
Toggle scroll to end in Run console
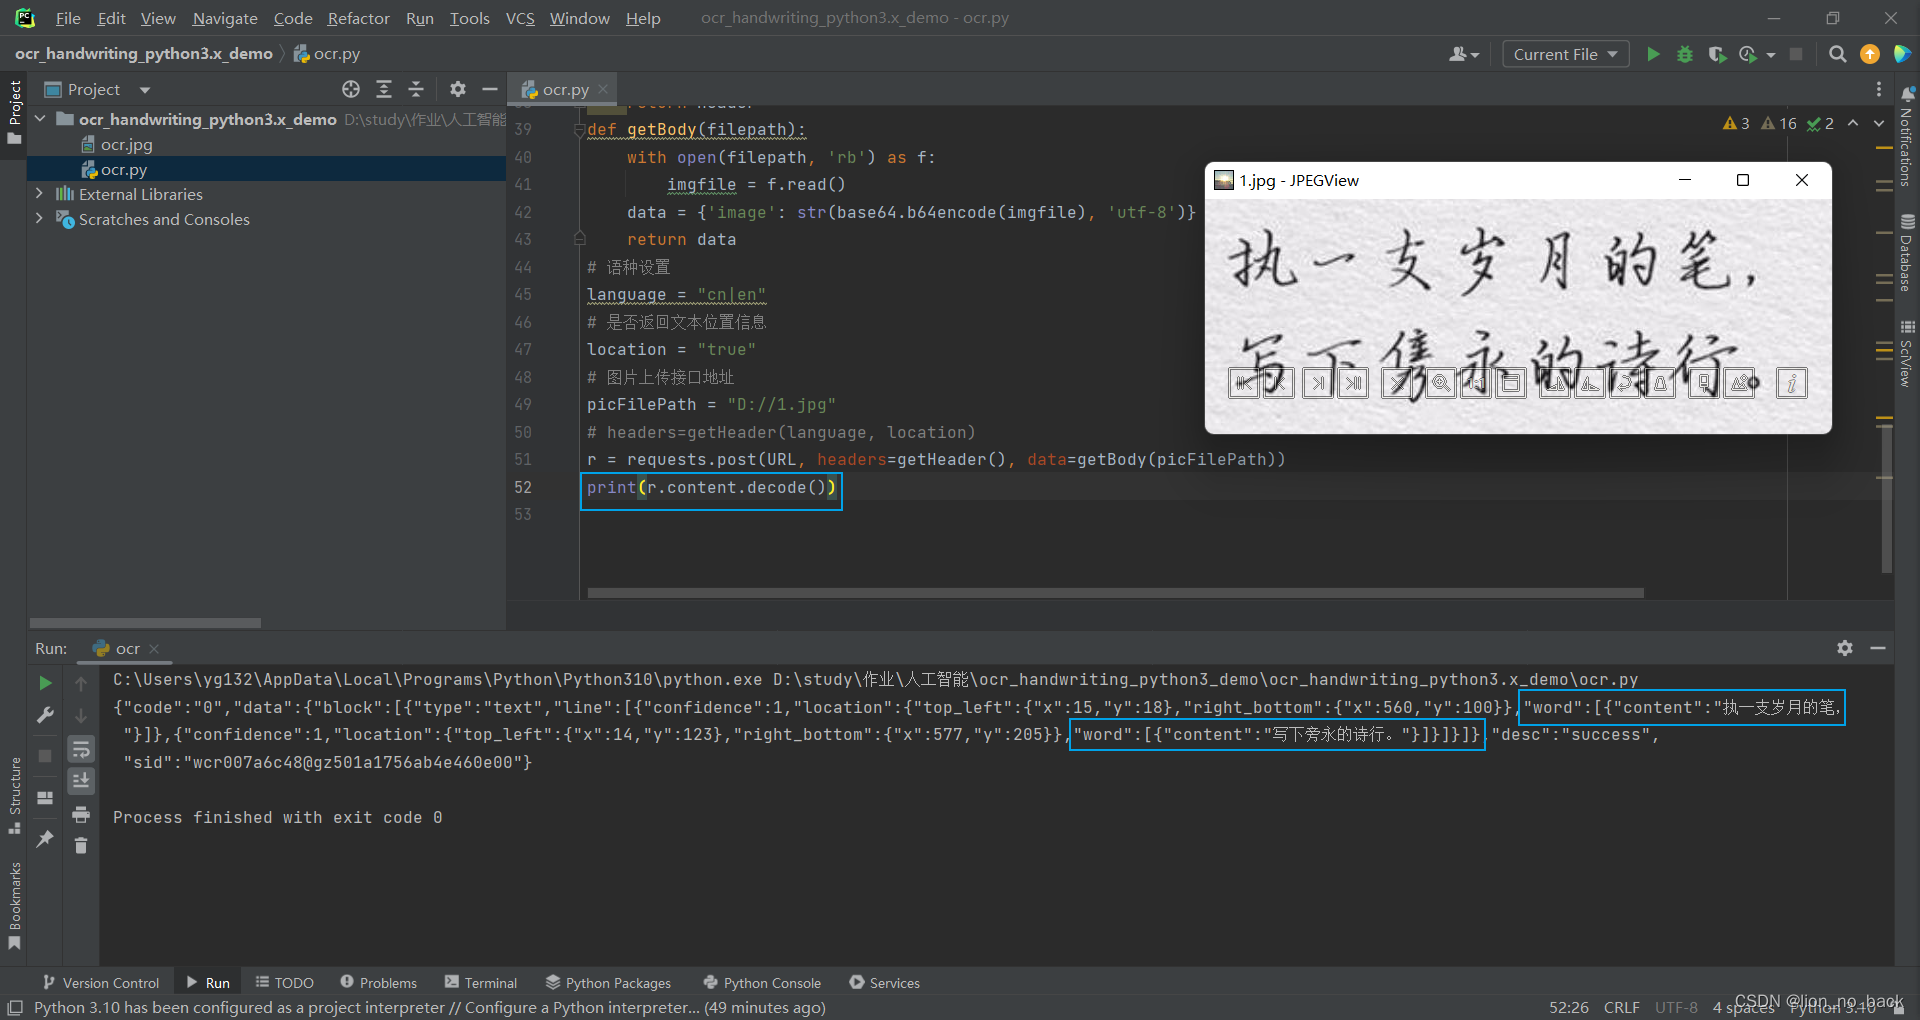point(81,781)
